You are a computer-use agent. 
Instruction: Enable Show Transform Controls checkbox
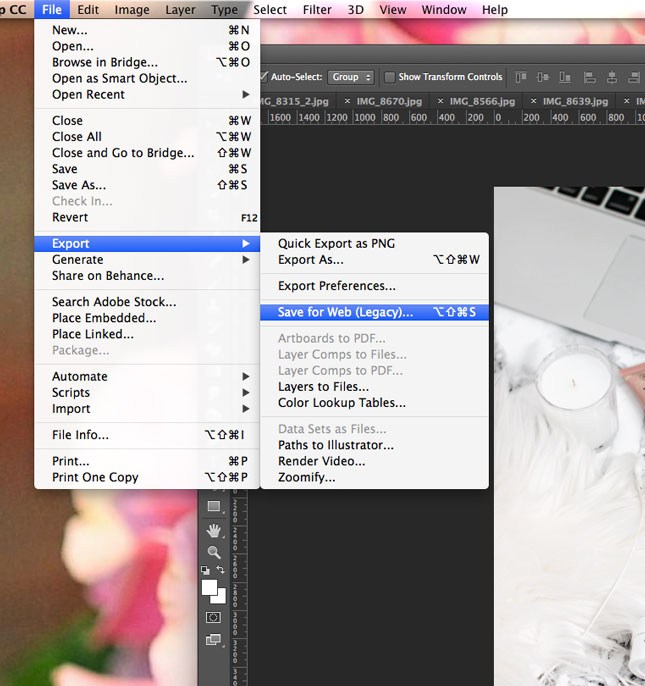pos(389,77)
